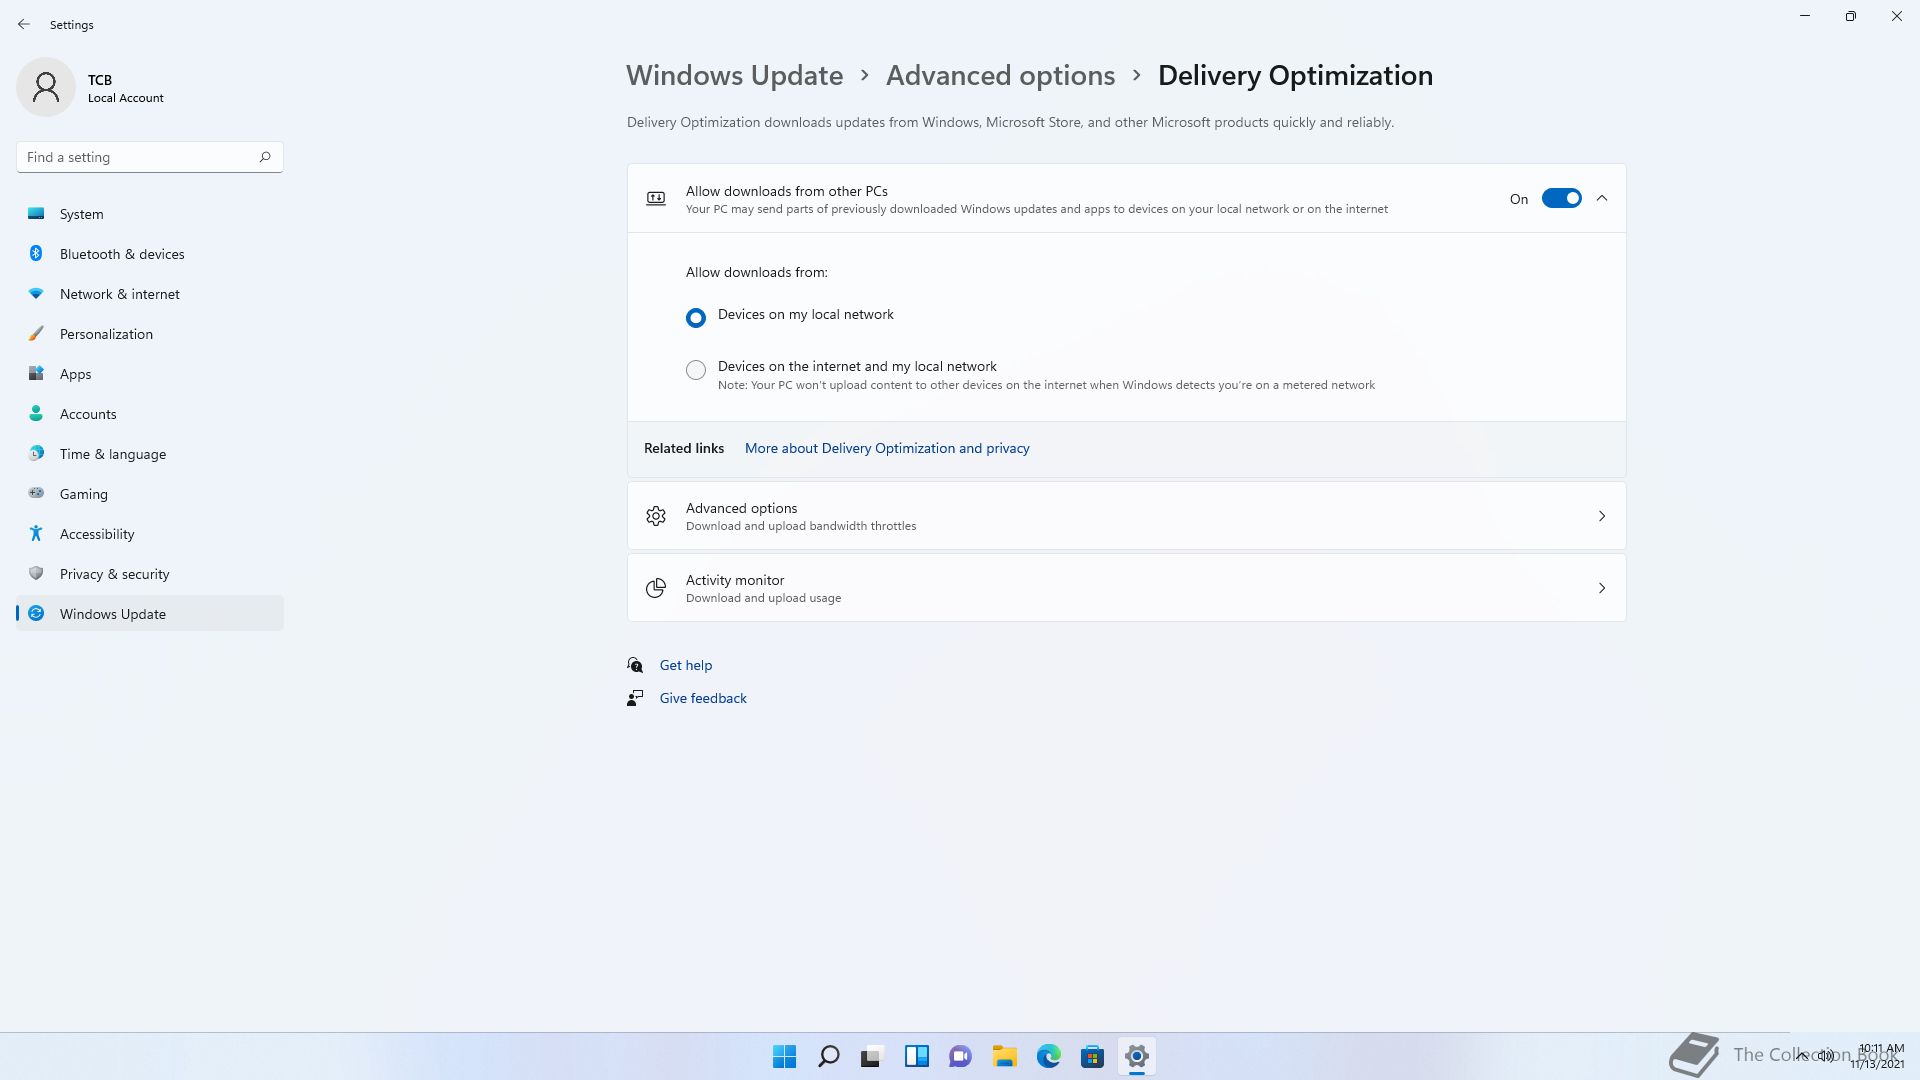1920x1080 pixels.
Task: Click the search magnifier in Find a setting
Action: click(265, 157)
